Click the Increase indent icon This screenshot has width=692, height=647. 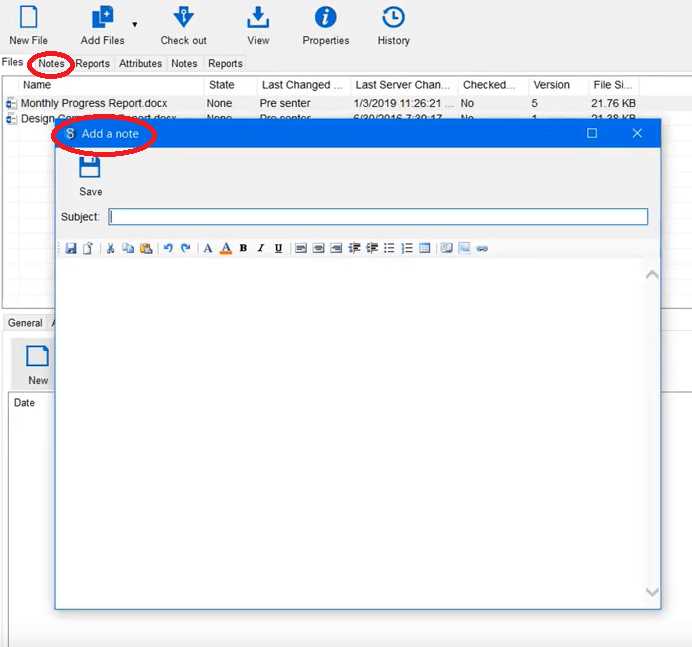pos(354,248)
